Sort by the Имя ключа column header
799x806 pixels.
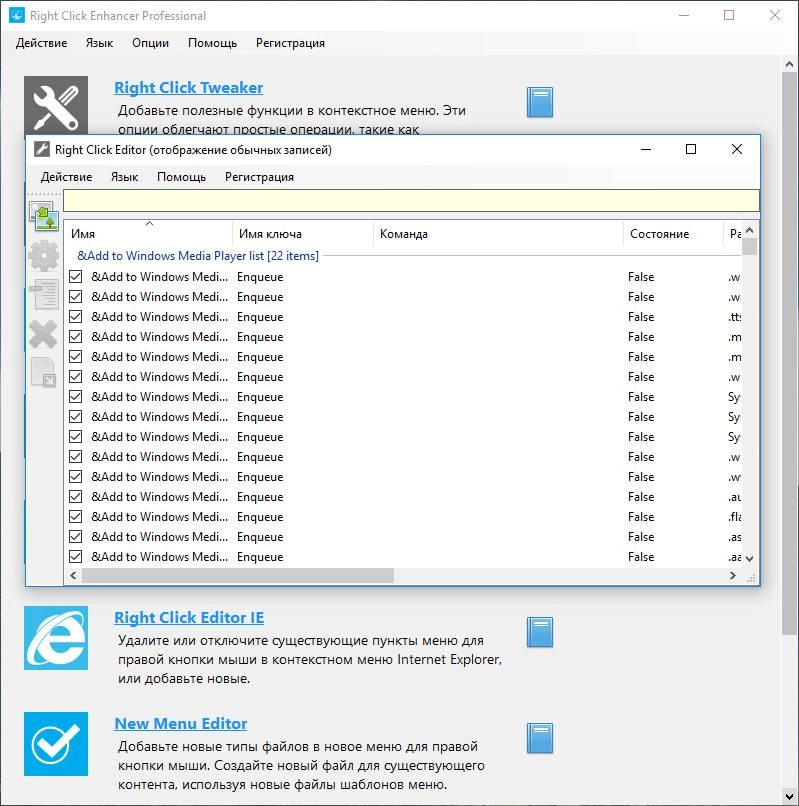(303, 234)
